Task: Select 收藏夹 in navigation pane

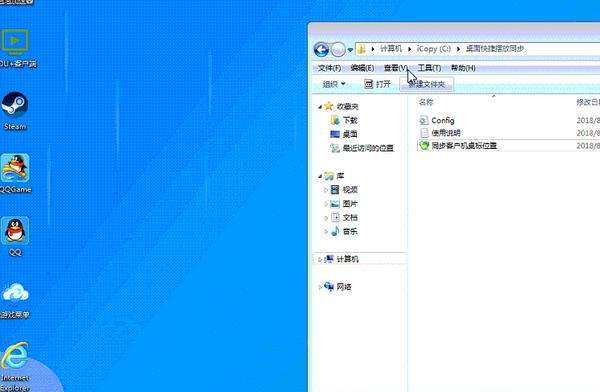Action: coord(347,106)
